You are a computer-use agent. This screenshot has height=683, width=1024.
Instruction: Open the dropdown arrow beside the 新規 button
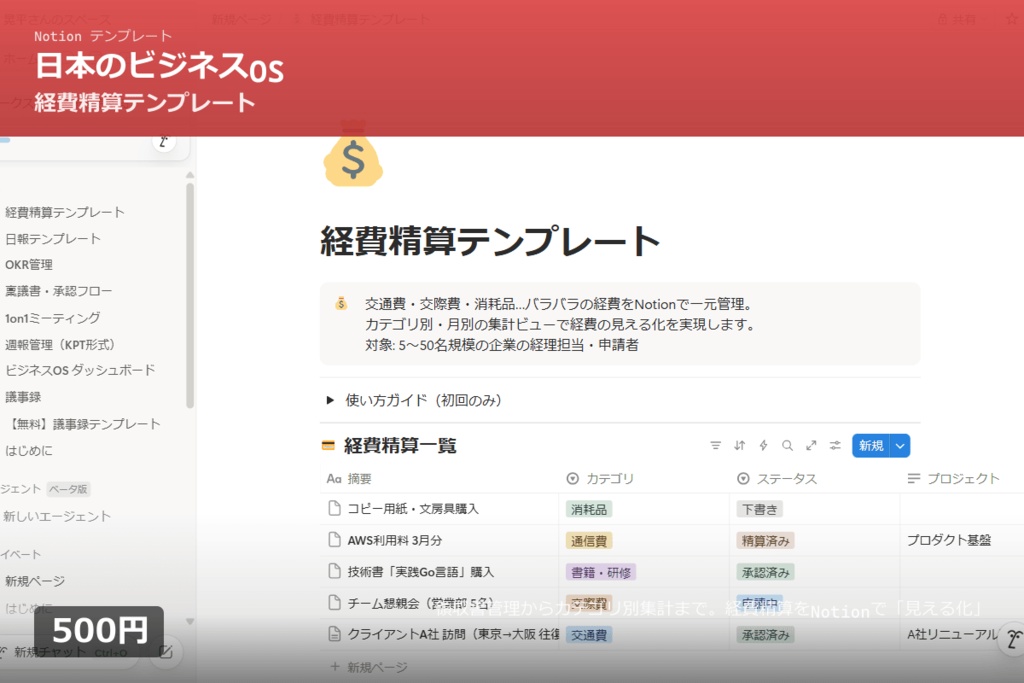coord(898,445)
